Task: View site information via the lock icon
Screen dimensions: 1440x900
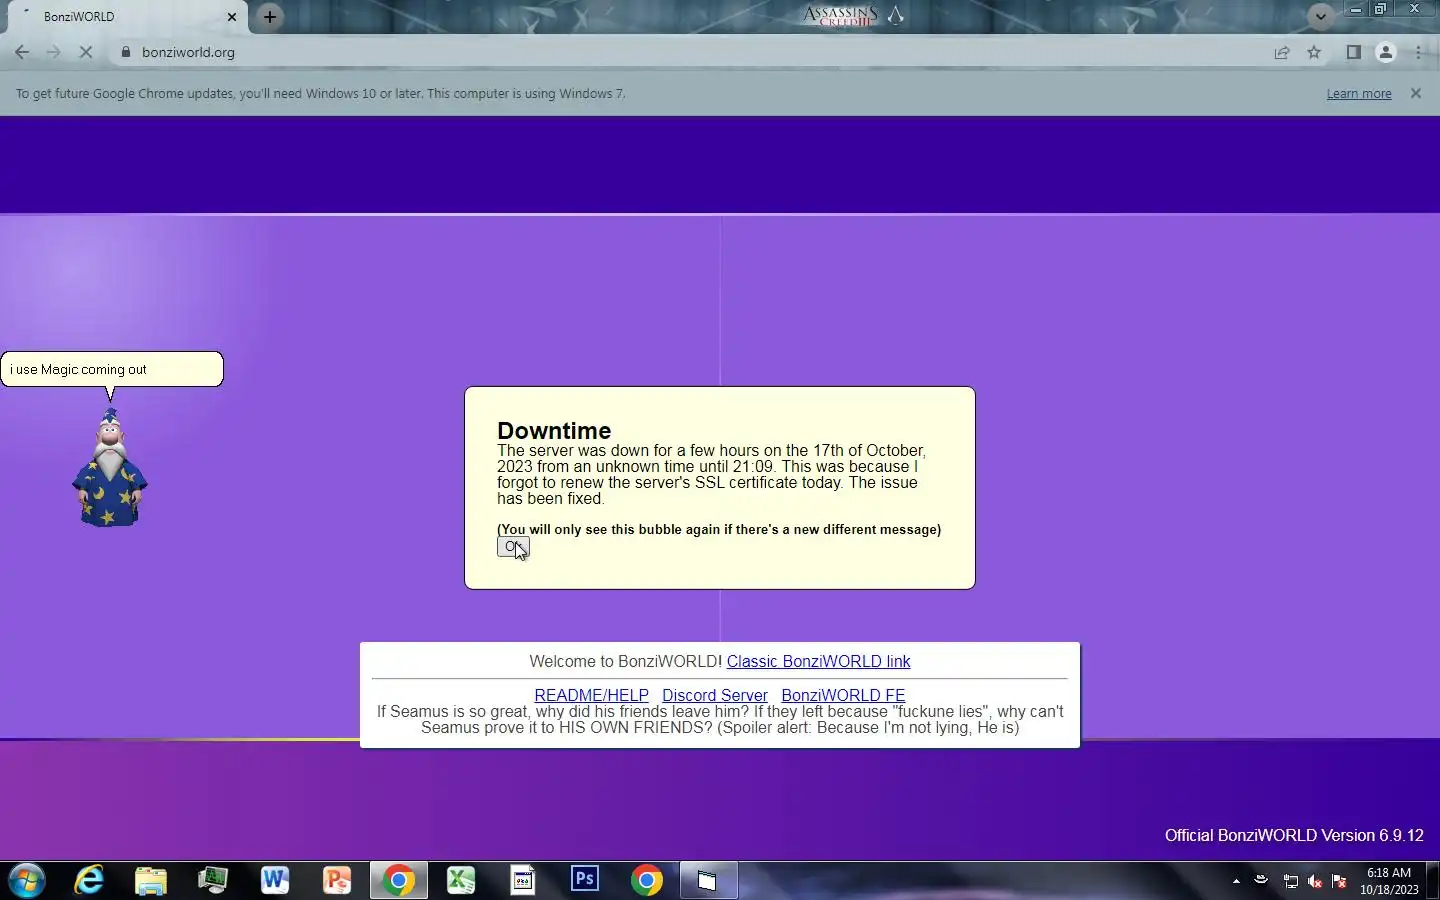Action: [x=125, y=52]
